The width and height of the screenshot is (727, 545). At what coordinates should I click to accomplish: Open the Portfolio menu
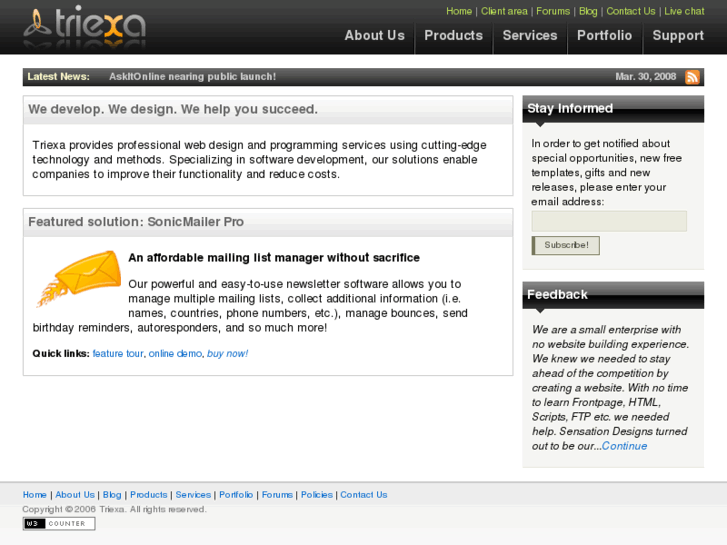click(605, 36)
